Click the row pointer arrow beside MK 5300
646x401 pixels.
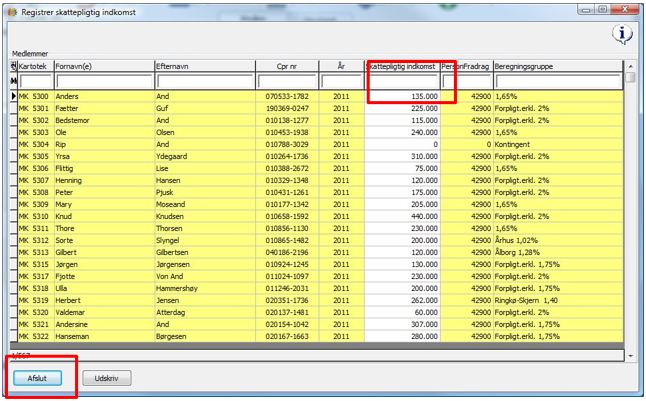(x=14, y=96)
